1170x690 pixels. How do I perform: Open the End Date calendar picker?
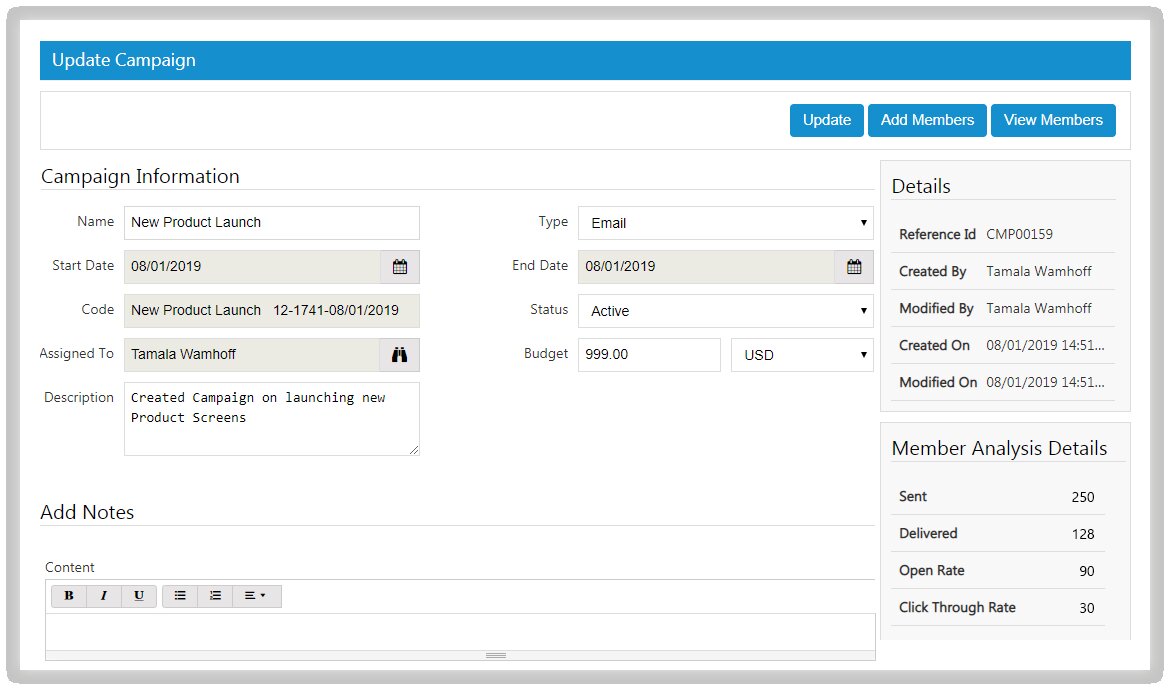[854, 267]
